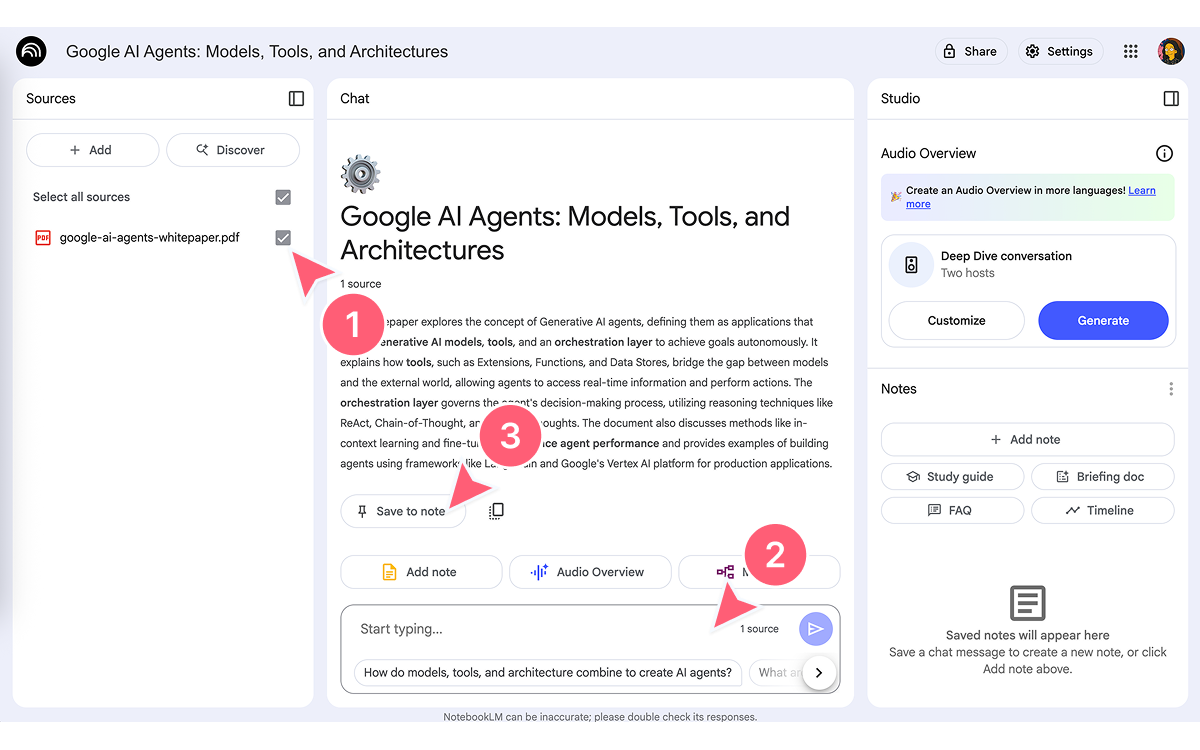Collapse the Sources panel icon
The image size is (1200, 750).
(x=296, y=98)
